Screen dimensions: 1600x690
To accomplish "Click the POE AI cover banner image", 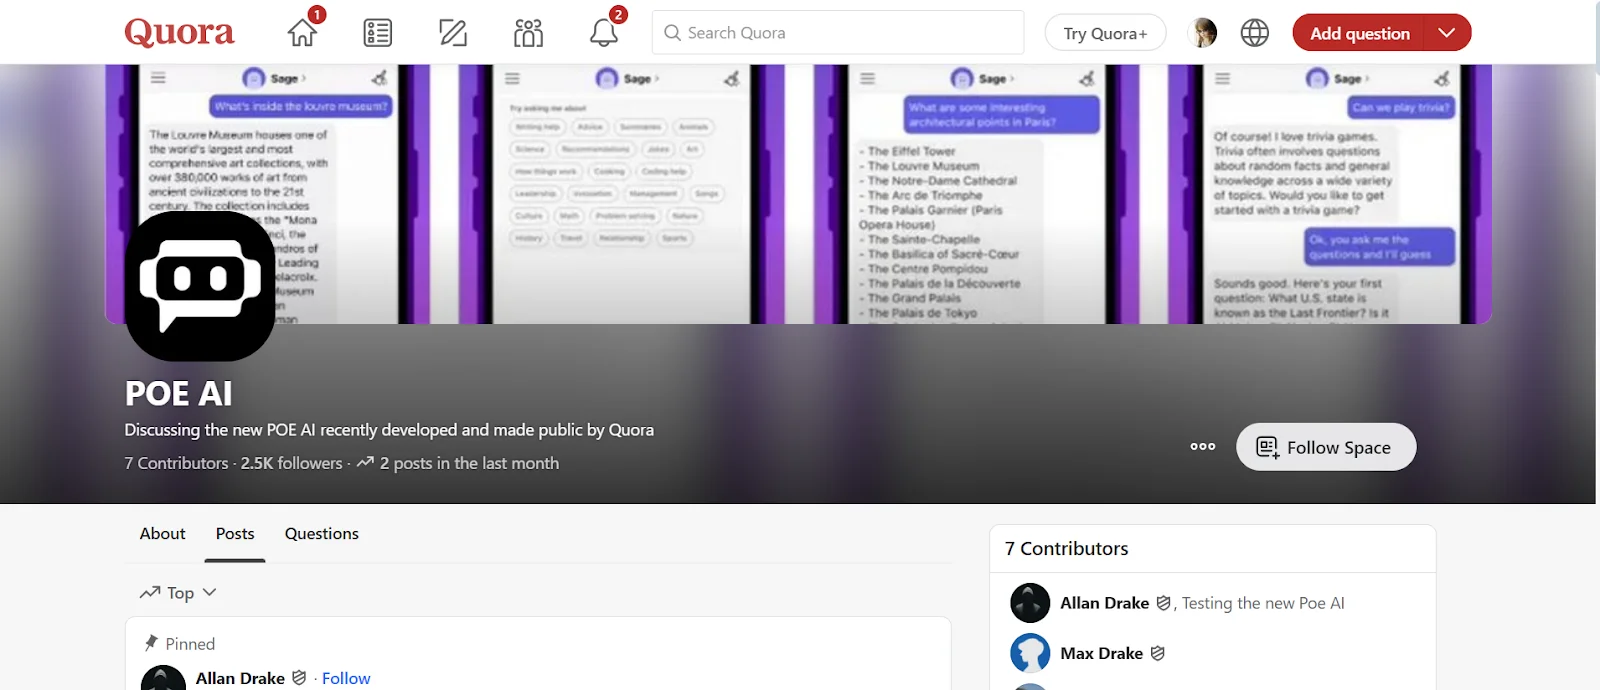I will coord(798,194).
